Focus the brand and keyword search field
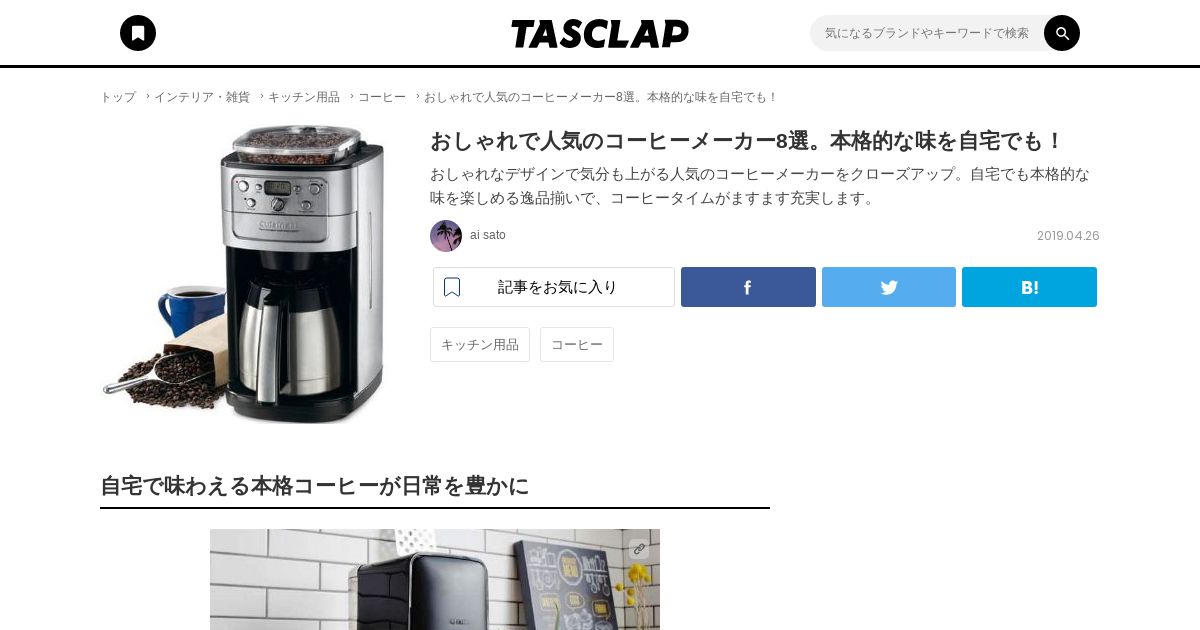1200x630 pixels. pyautogui.click(x=927, y=33)
